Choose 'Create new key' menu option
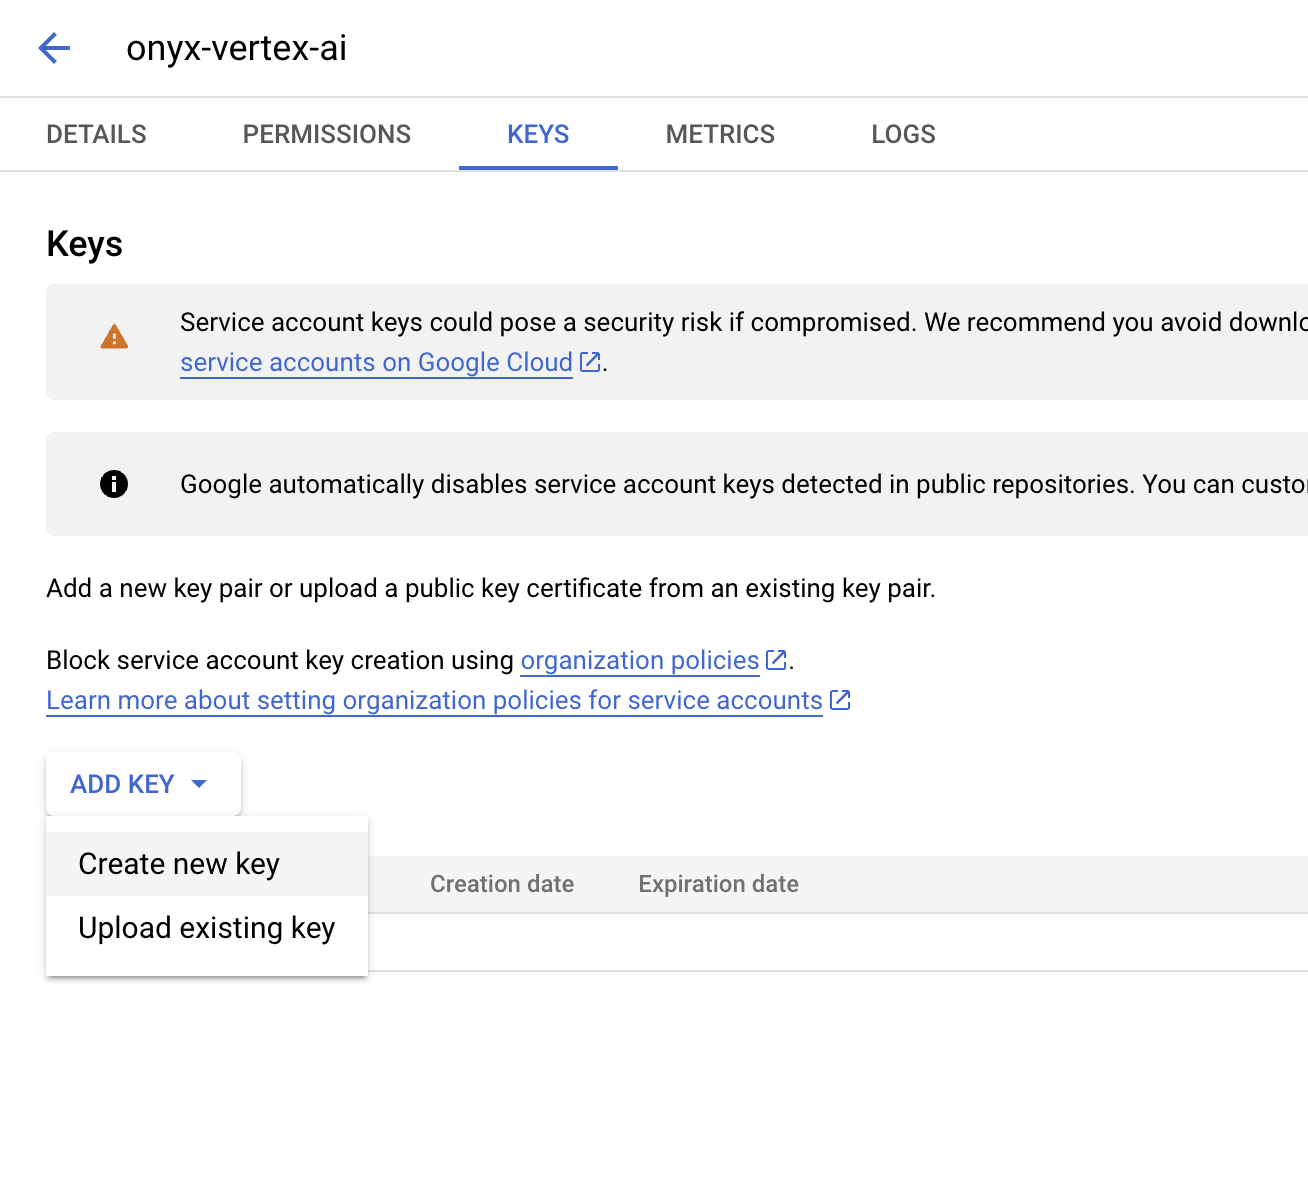1308x1194 pixels. click(179, 864)
